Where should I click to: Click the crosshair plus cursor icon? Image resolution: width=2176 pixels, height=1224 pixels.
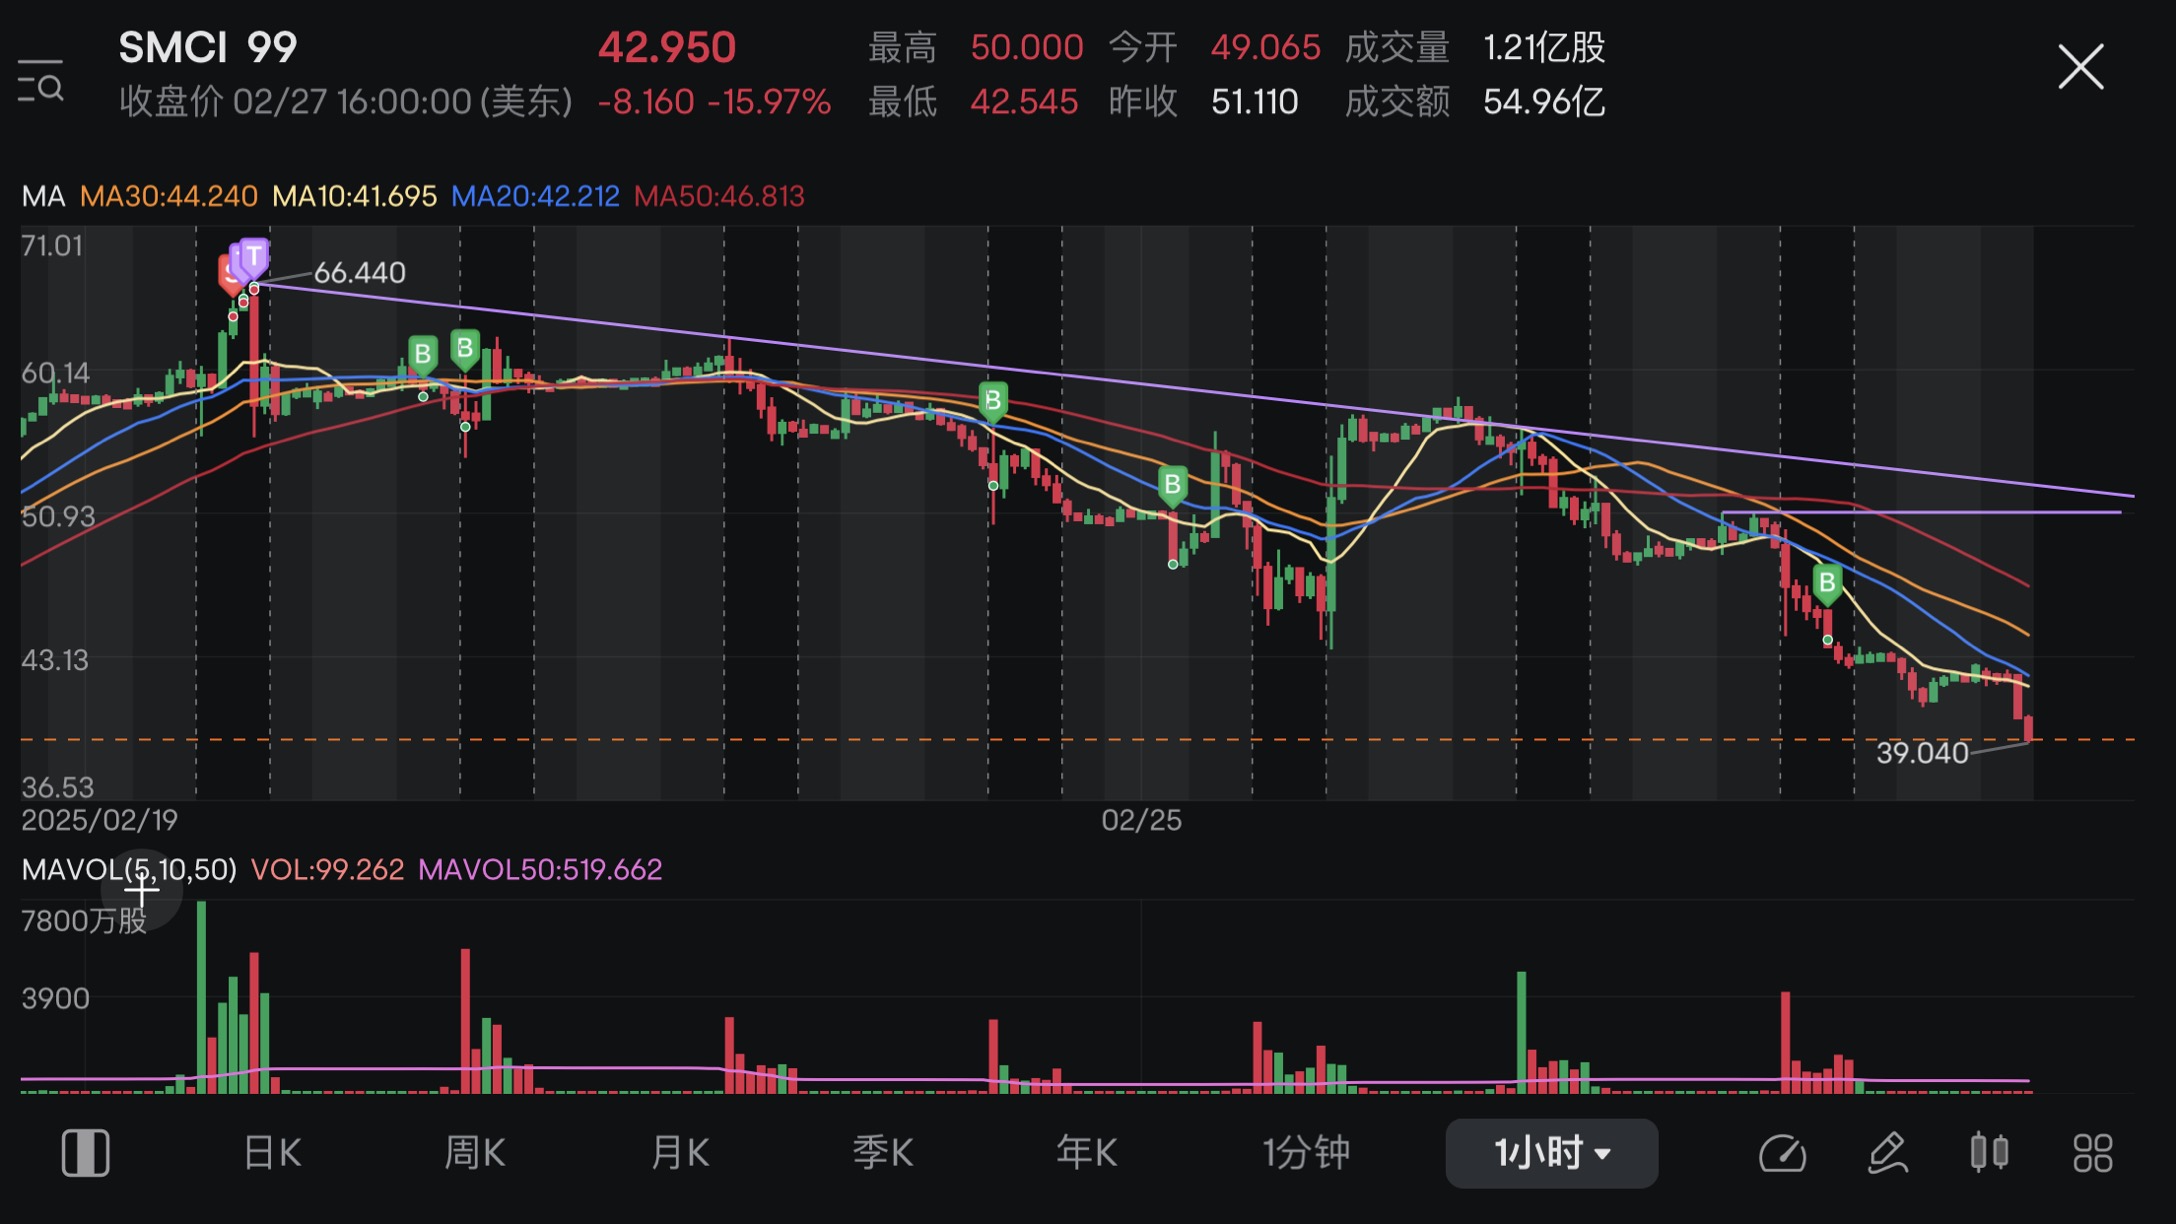[142, 890]
